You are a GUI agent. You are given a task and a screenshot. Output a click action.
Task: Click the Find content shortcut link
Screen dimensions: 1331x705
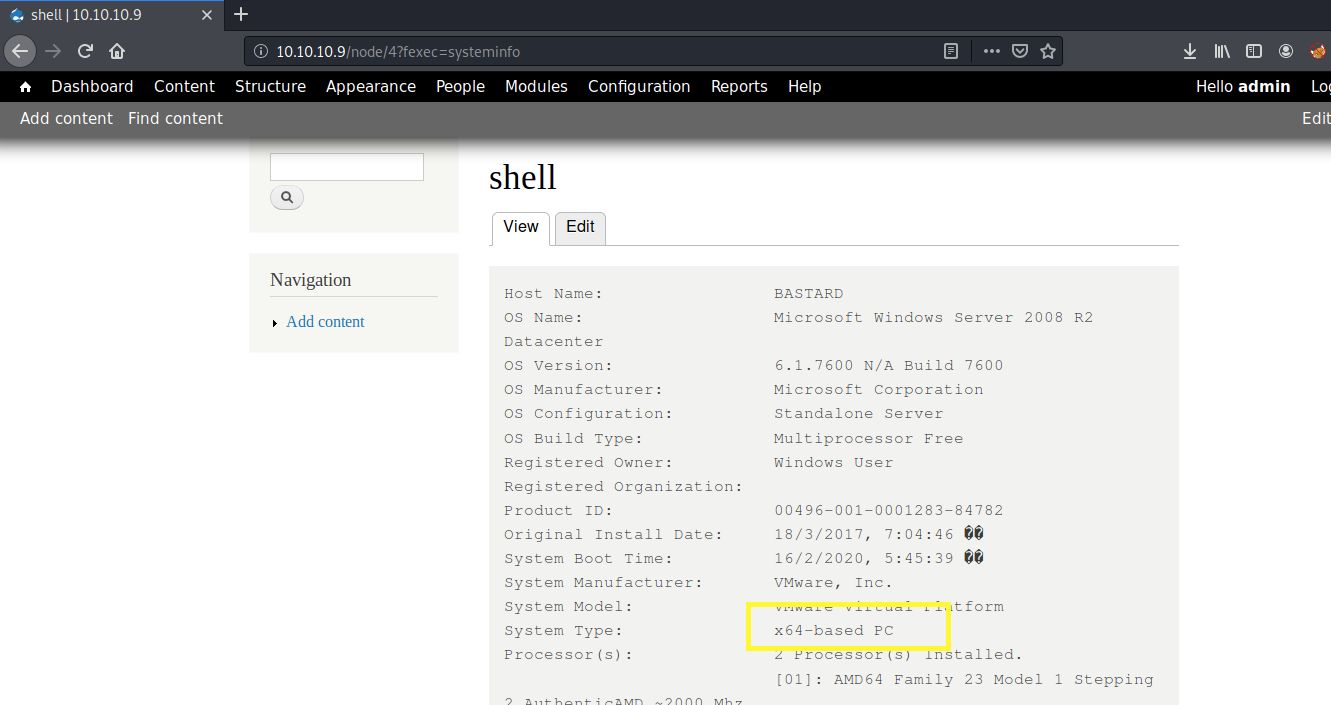pyautogui.click(x=175, y=119)
